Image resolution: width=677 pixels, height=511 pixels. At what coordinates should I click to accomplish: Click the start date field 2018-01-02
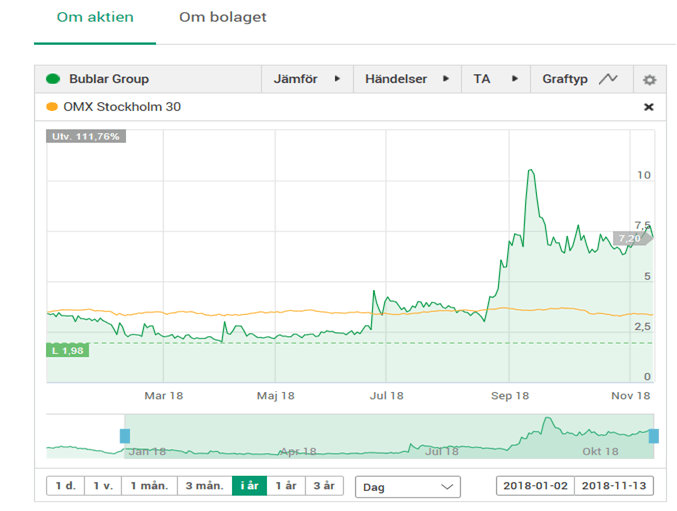click(535, 486)
